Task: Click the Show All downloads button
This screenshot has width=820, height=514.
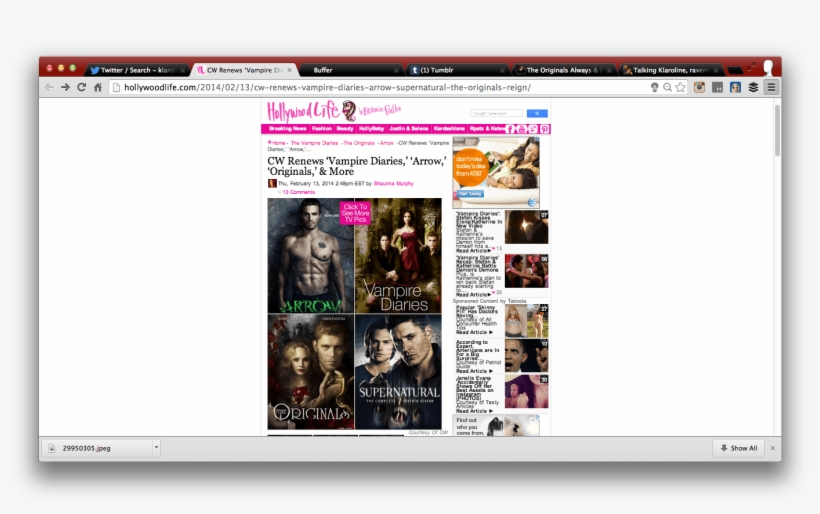Action: 740,448
